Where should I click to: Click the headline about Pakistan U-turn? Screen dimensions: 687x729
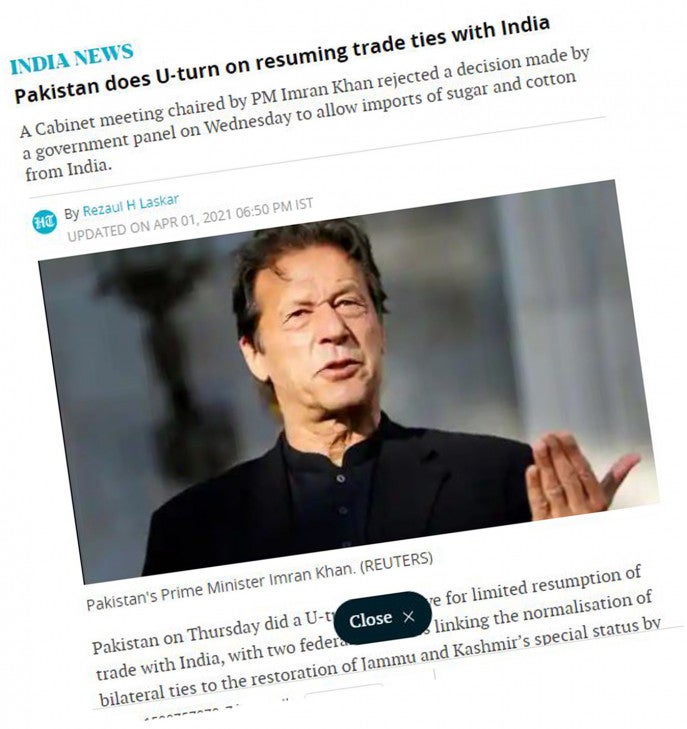pos(282,59)
